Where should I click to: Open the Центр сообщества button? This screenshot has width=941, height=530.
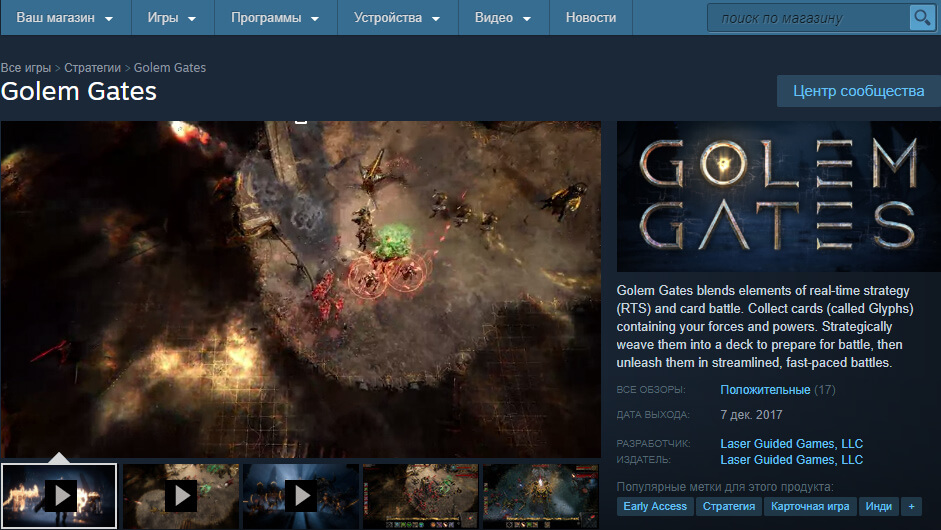tap(858, 91)
